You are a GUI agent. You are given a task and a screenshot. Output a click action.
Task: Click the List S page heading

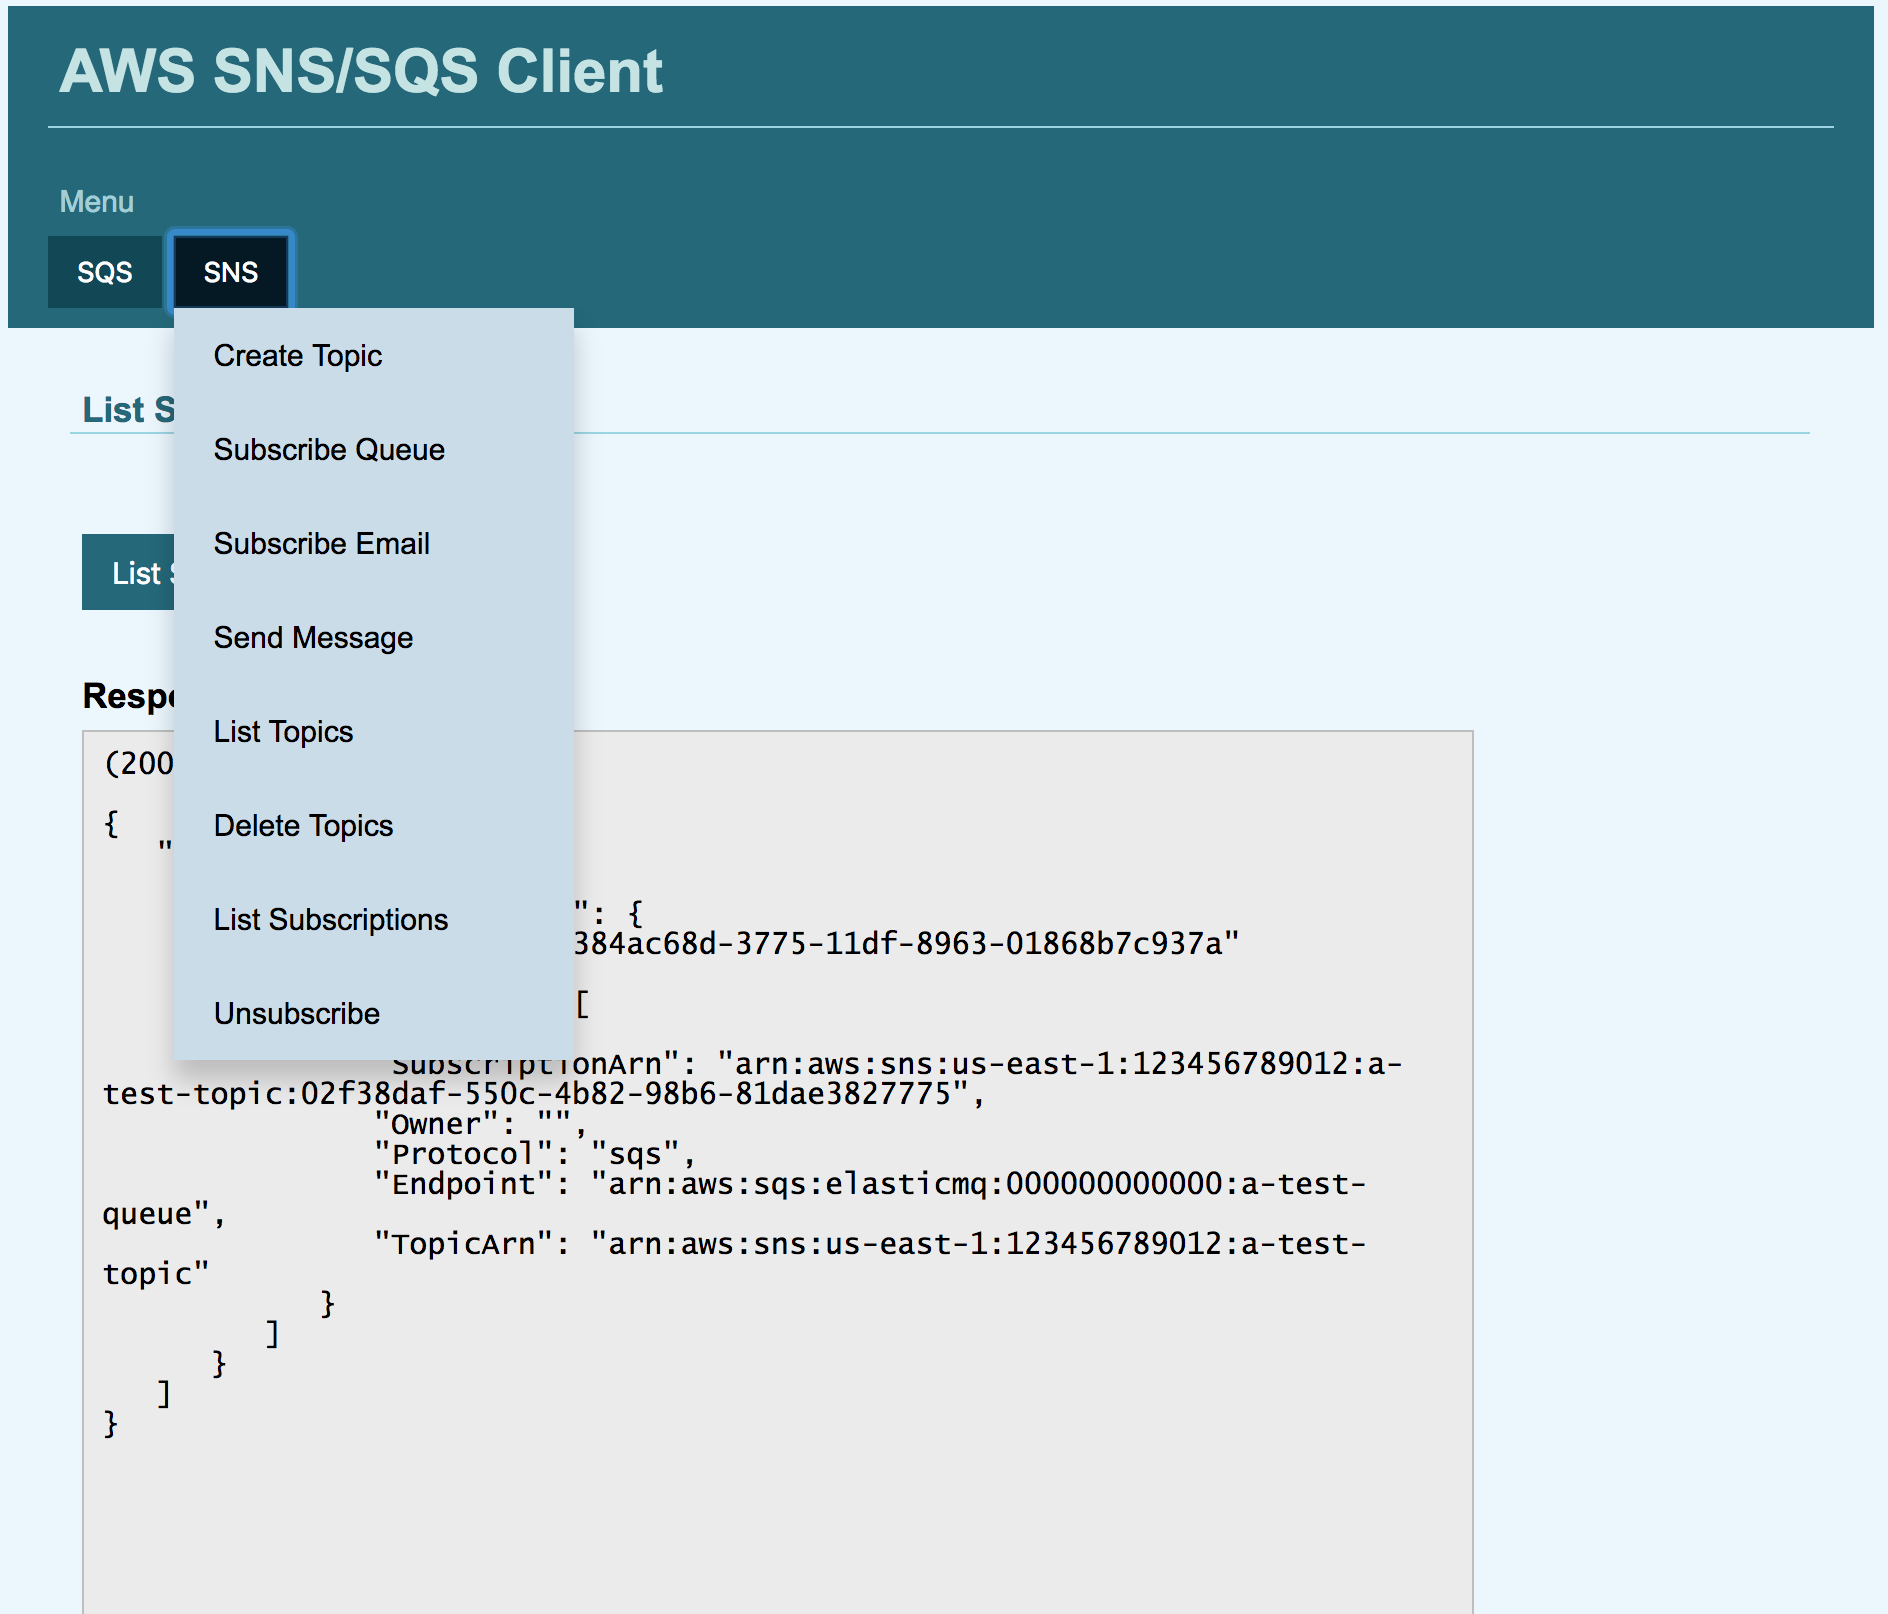click(x=128, y=410)
